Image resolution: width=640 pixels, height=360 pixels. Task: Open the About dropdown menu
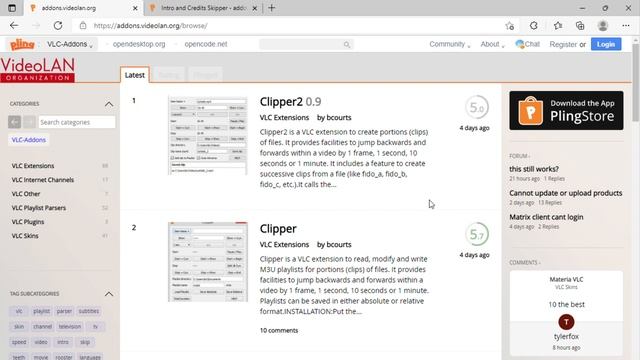click(492, 44)
